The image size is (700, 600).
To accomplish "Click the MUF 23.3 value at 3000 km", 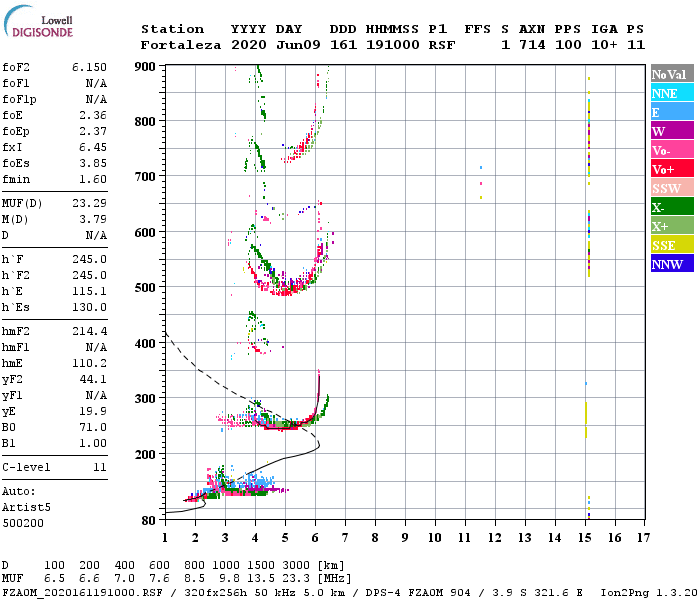I will click(x=296, y=579).
